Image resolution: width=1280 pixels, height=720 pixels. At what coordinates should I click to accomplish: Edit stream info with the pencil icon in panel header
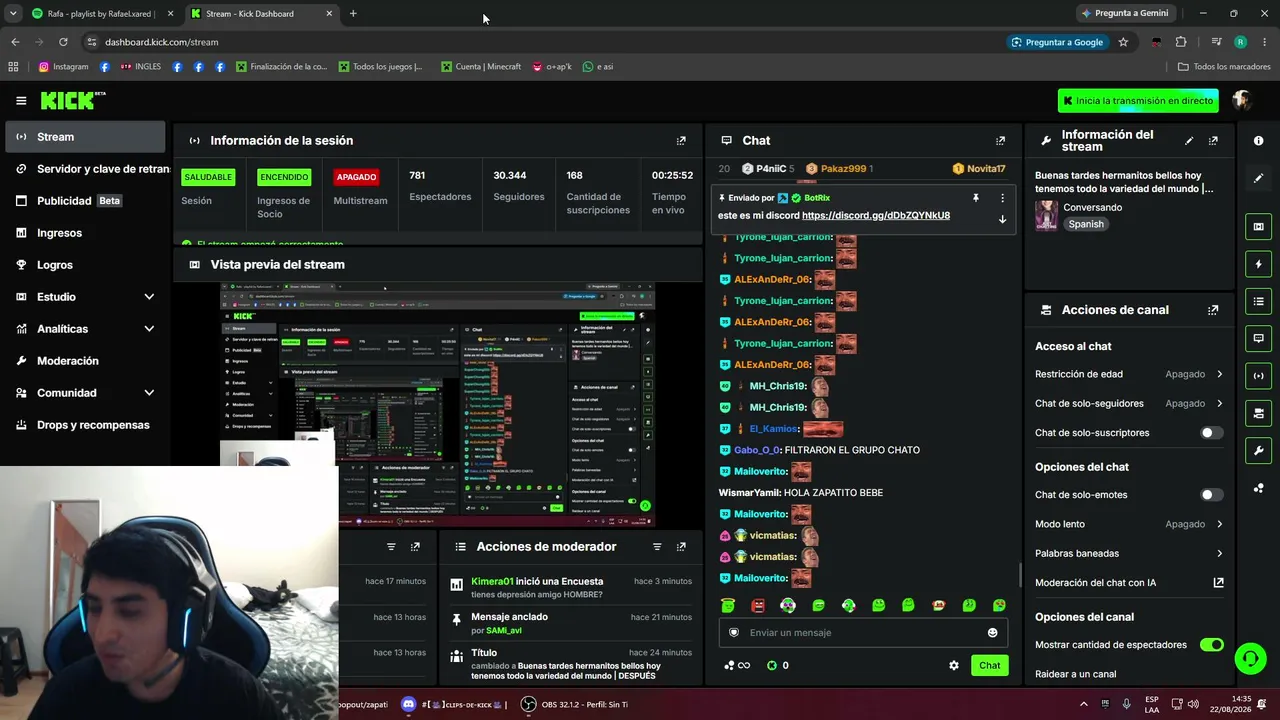point(1189,141)
